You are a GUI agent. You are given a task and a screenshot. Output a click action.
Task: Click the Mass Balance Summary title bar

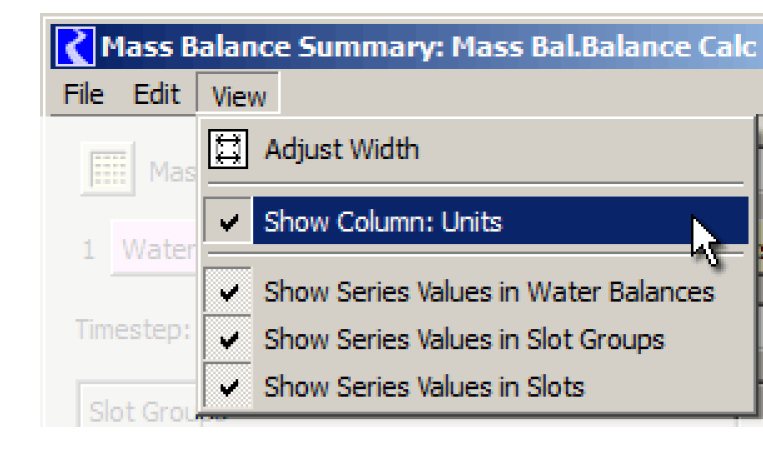click(x=430, y=47)
